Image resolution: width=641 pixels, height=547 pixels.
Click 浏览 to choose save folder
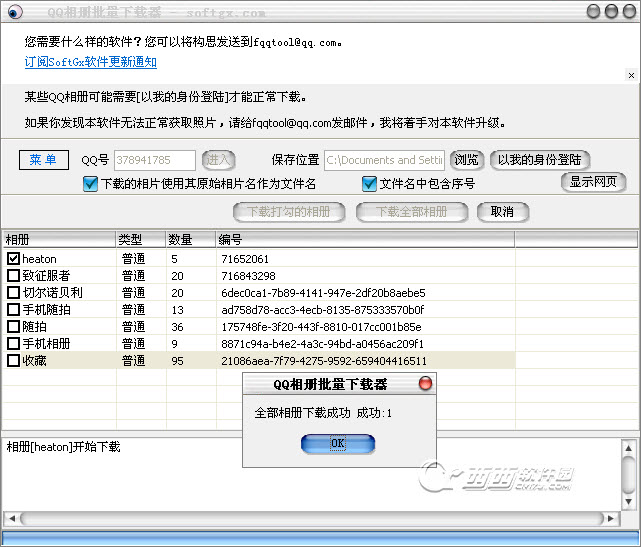click(467, 160)
